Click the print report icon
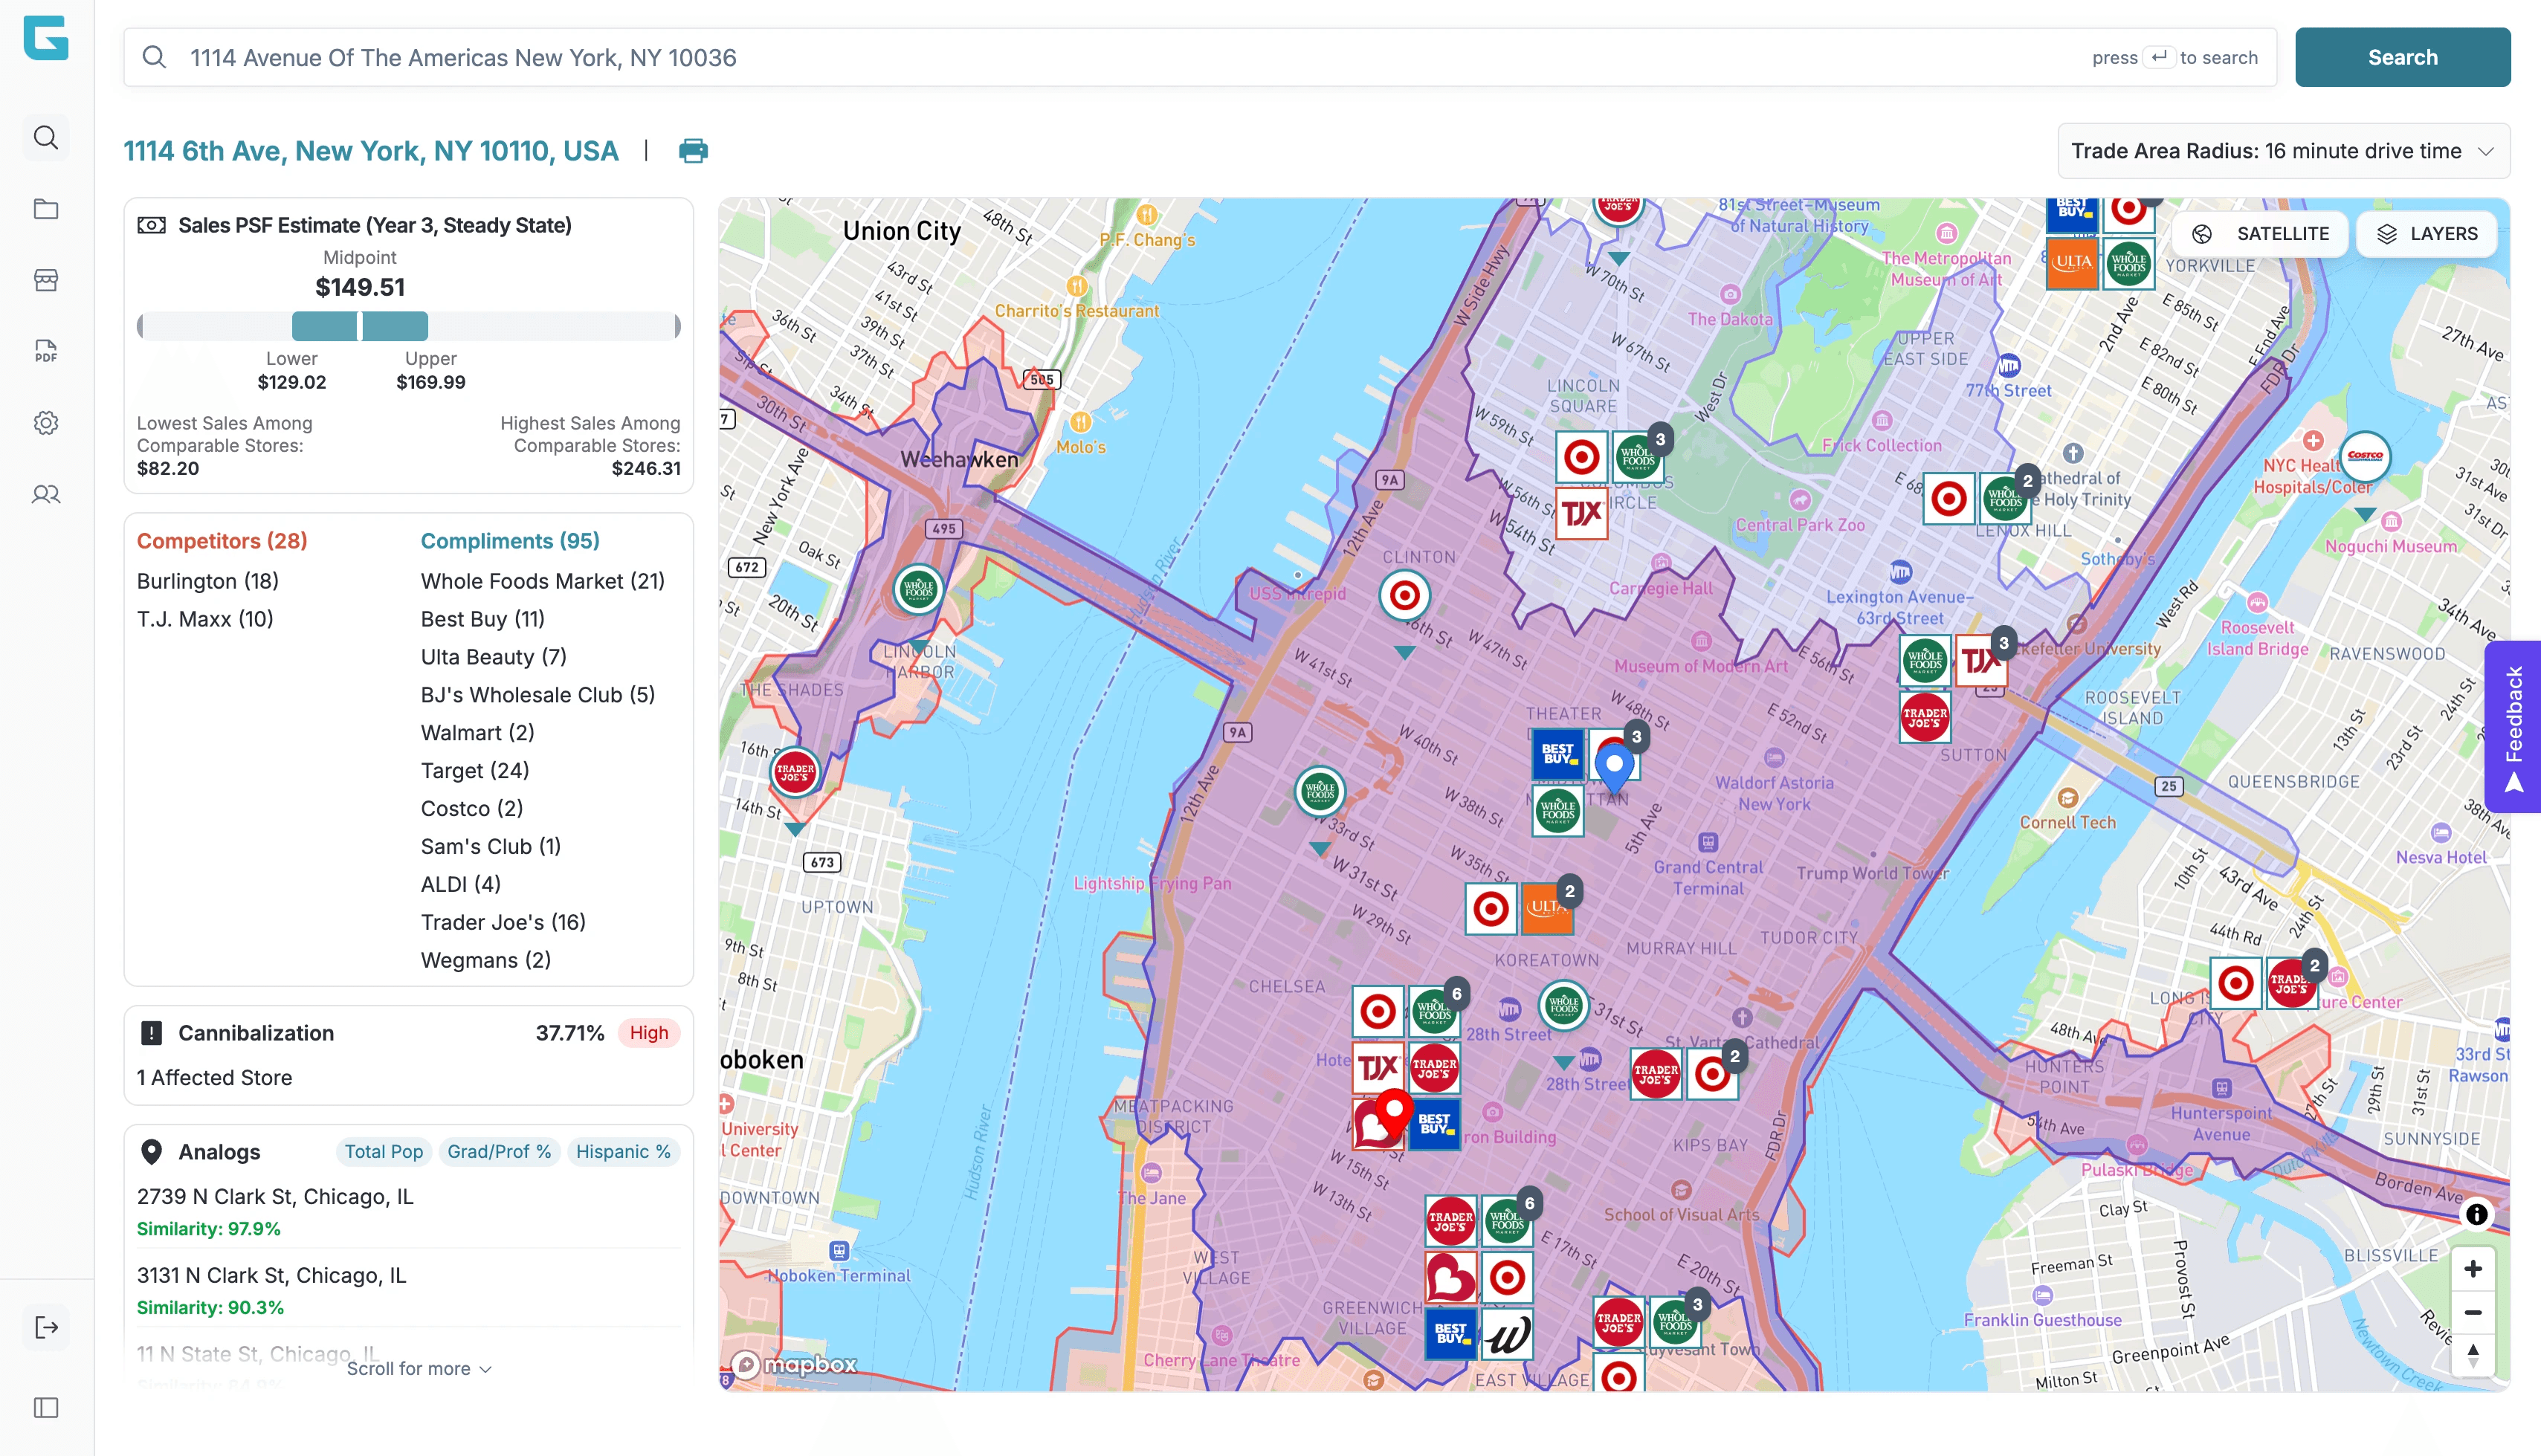 693,151
